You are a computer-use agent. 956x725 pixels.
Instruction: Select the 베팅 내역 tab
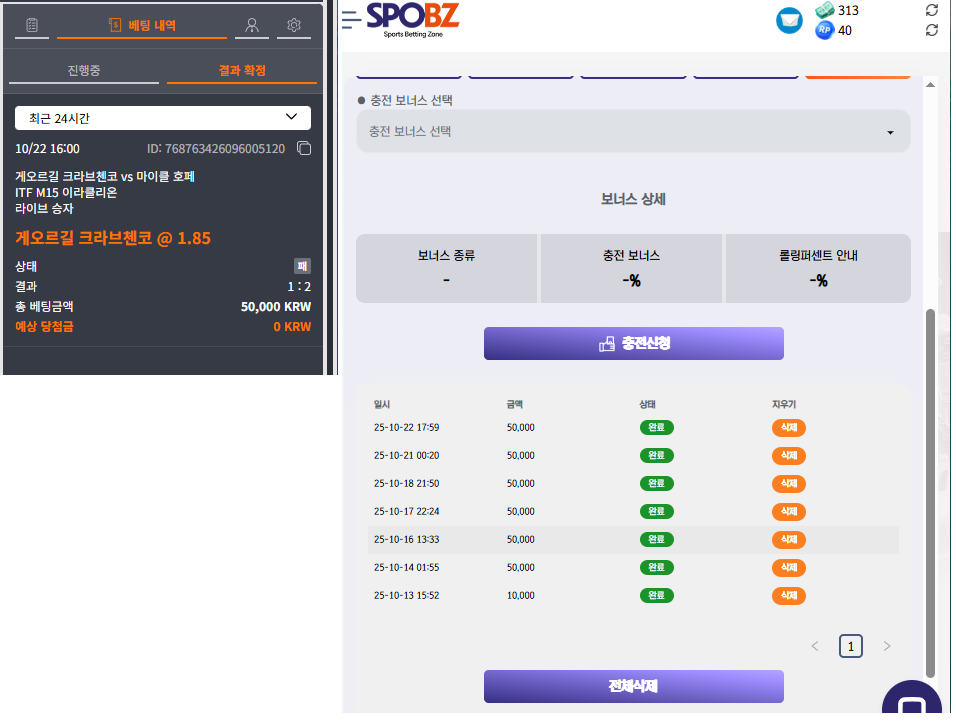point(143,25)
